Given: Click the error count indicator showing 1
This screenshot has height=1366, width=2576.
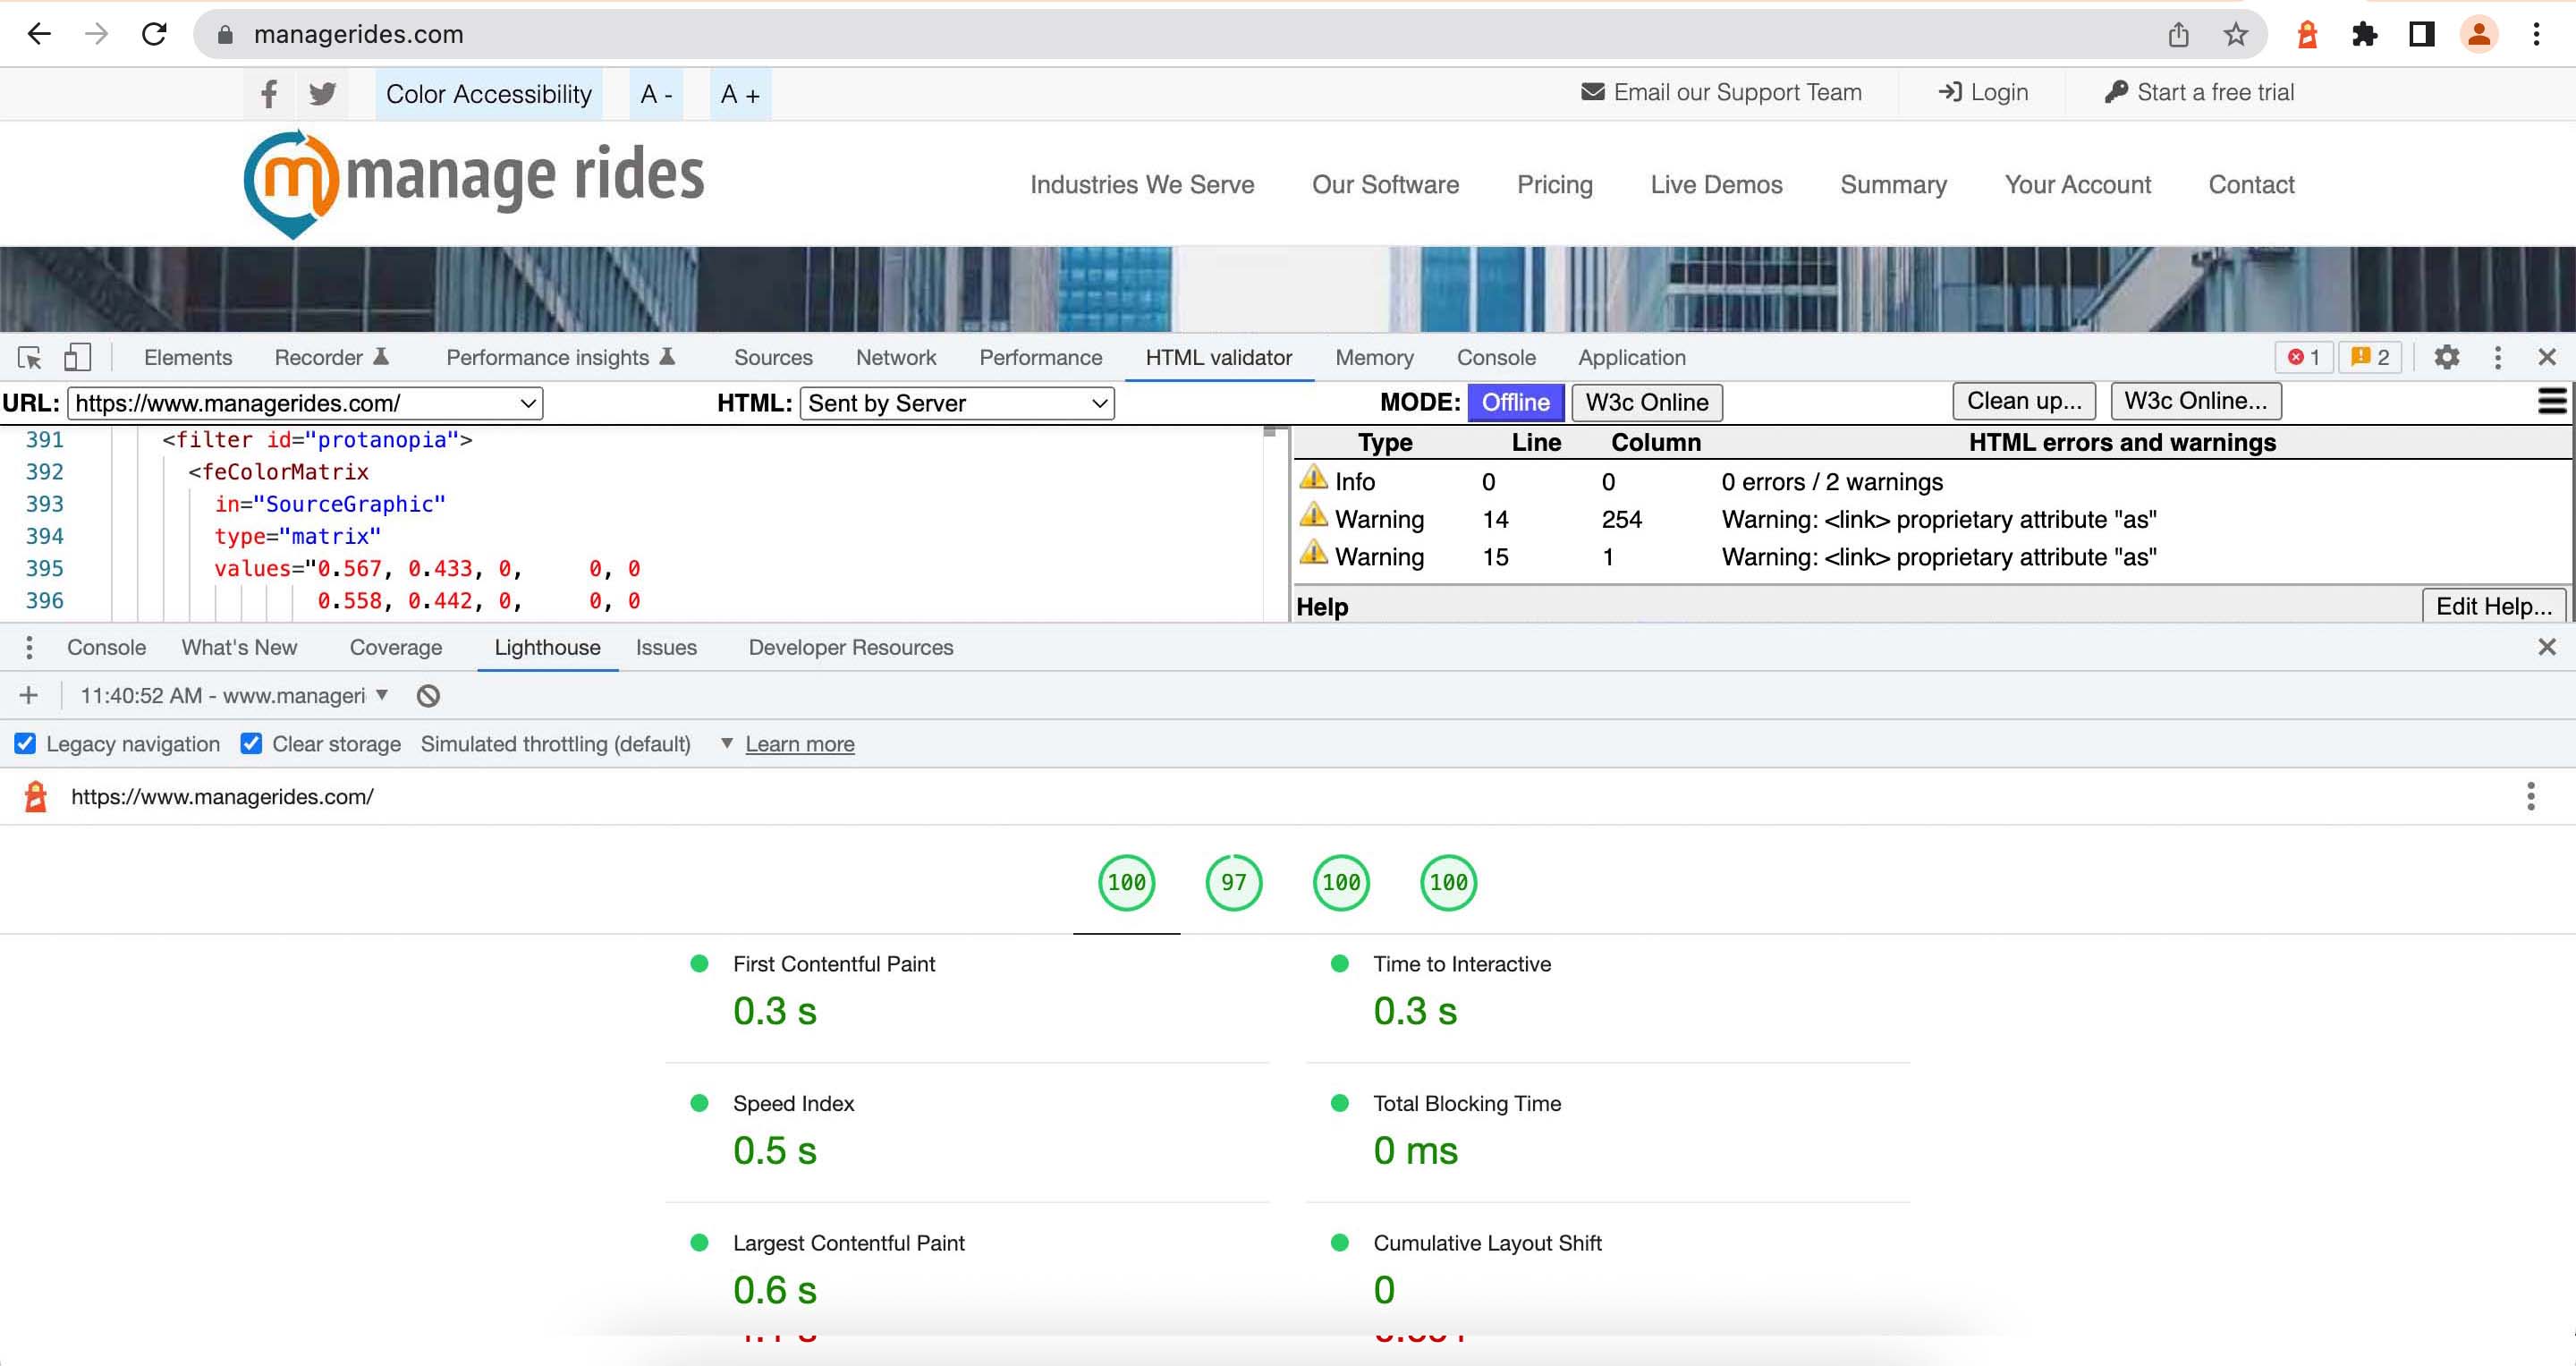Looking at the screenshot, I should click(x=2303, y=357).
